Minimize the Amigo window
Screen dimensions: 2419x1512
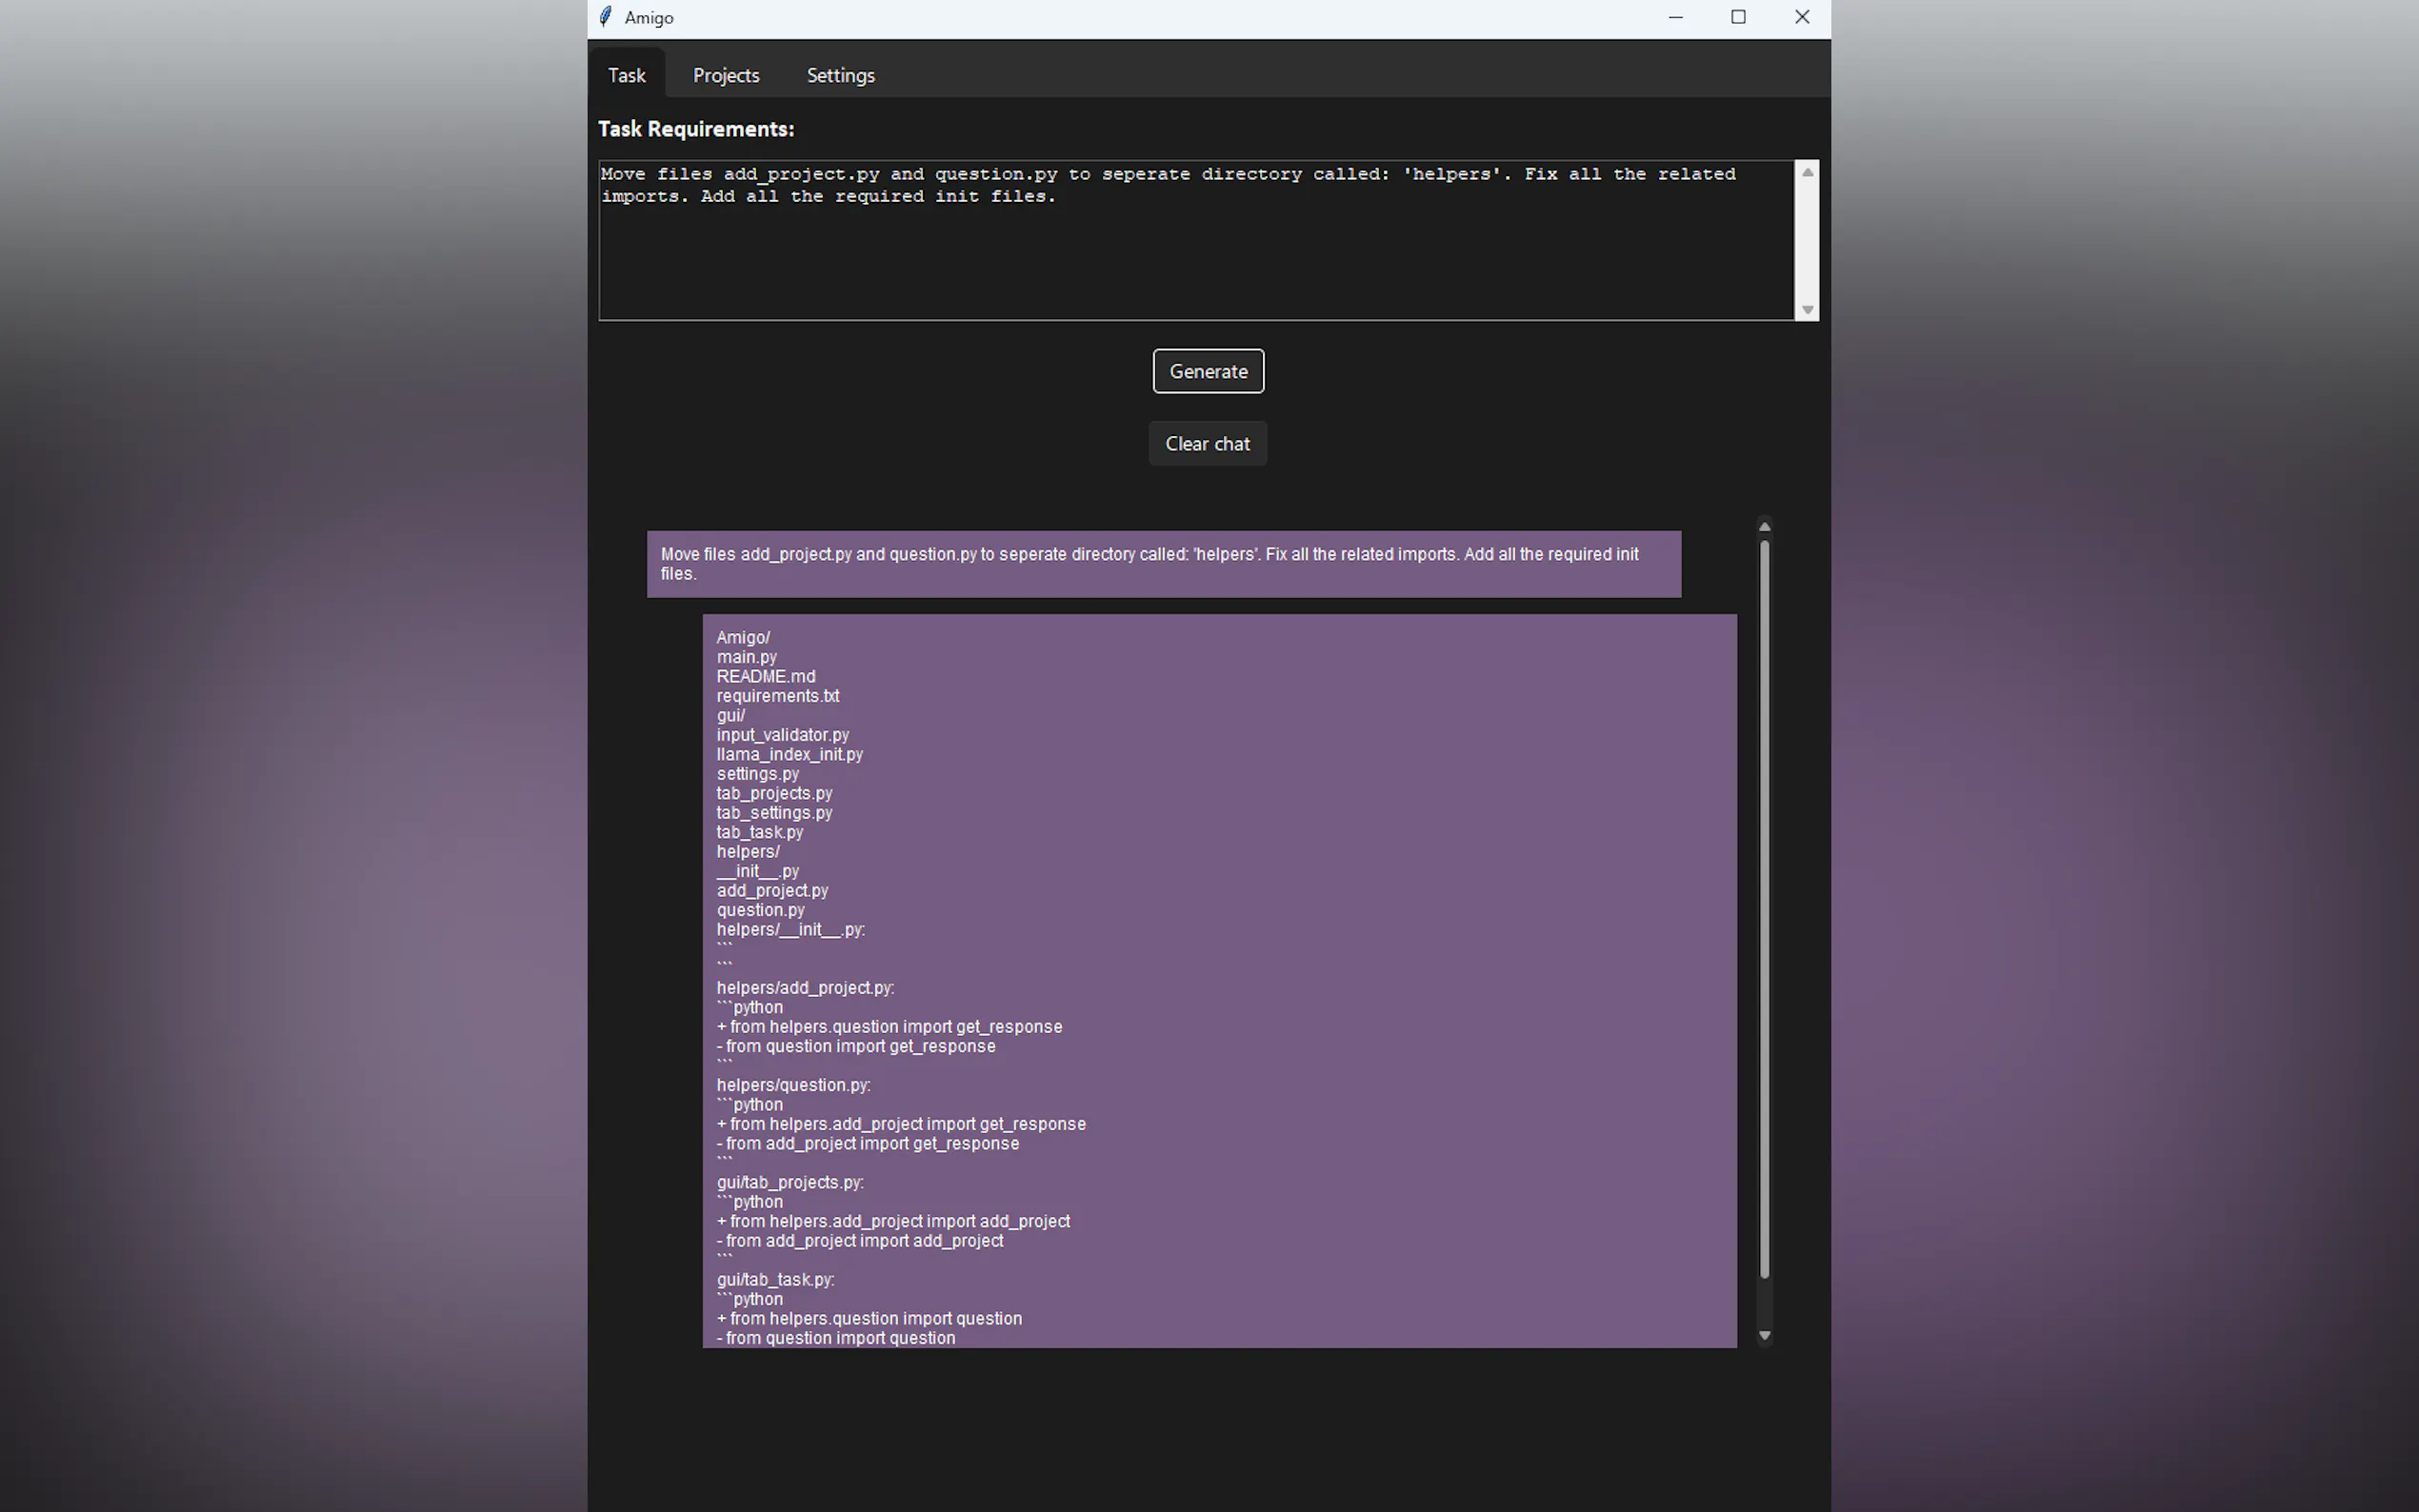pyautogui.click(x=1675, y=17)
